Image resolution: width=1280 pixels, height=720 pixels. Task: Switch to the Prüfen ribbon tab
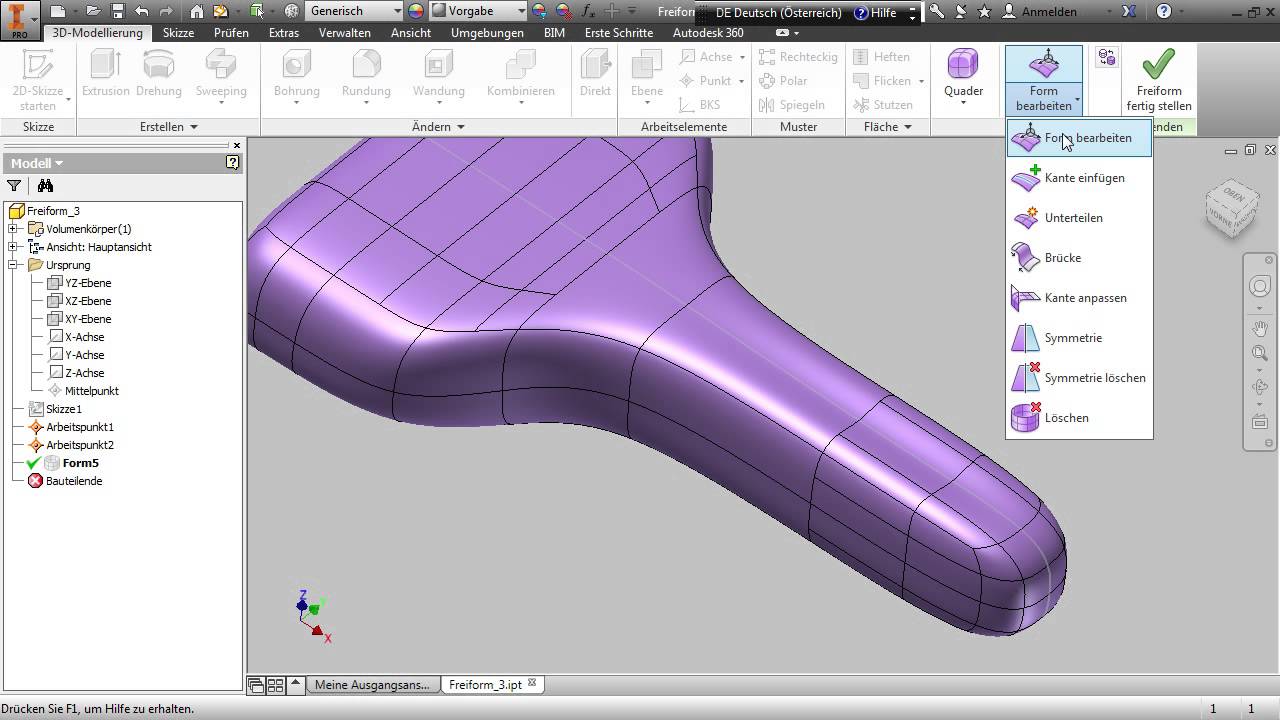[231, 33]
